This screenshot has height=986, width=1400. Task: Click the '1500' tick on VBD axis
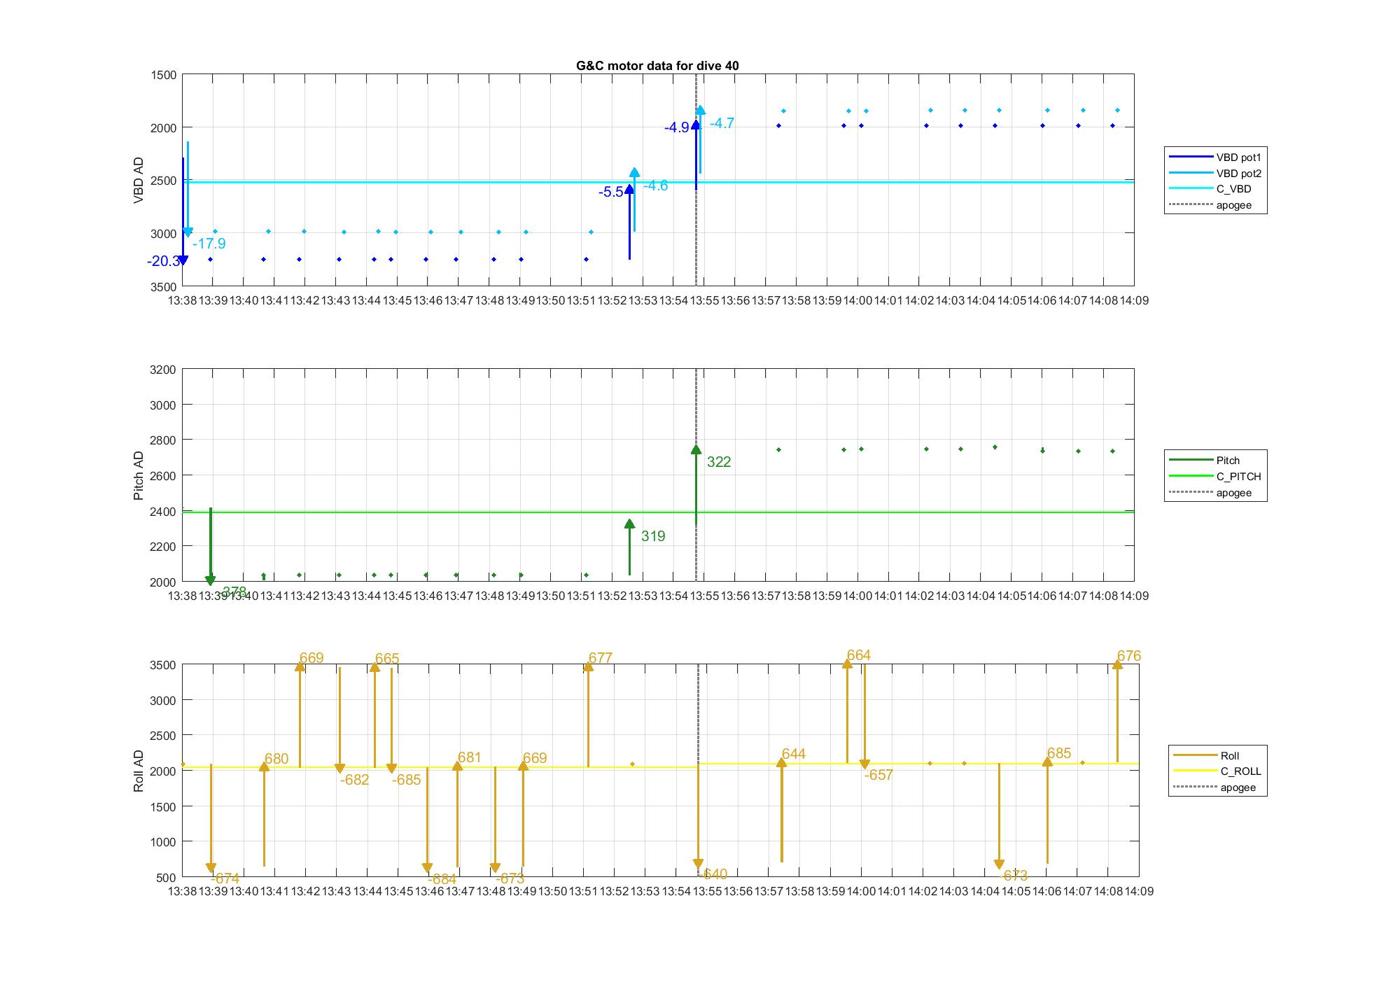pyautogui.click(x=164, y=75)
